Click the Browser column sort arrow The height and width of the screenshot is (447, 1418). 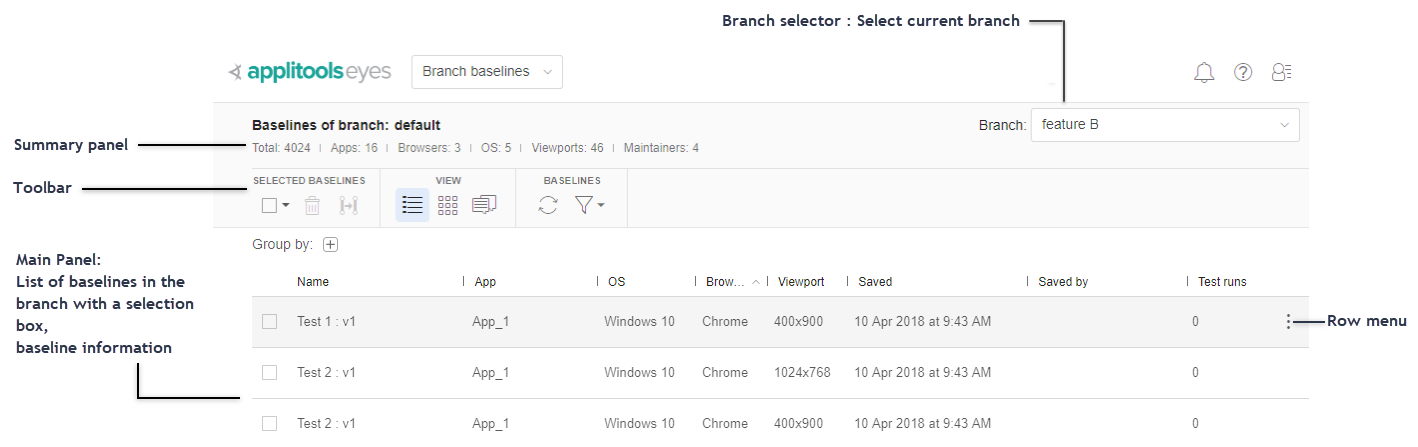756,282
